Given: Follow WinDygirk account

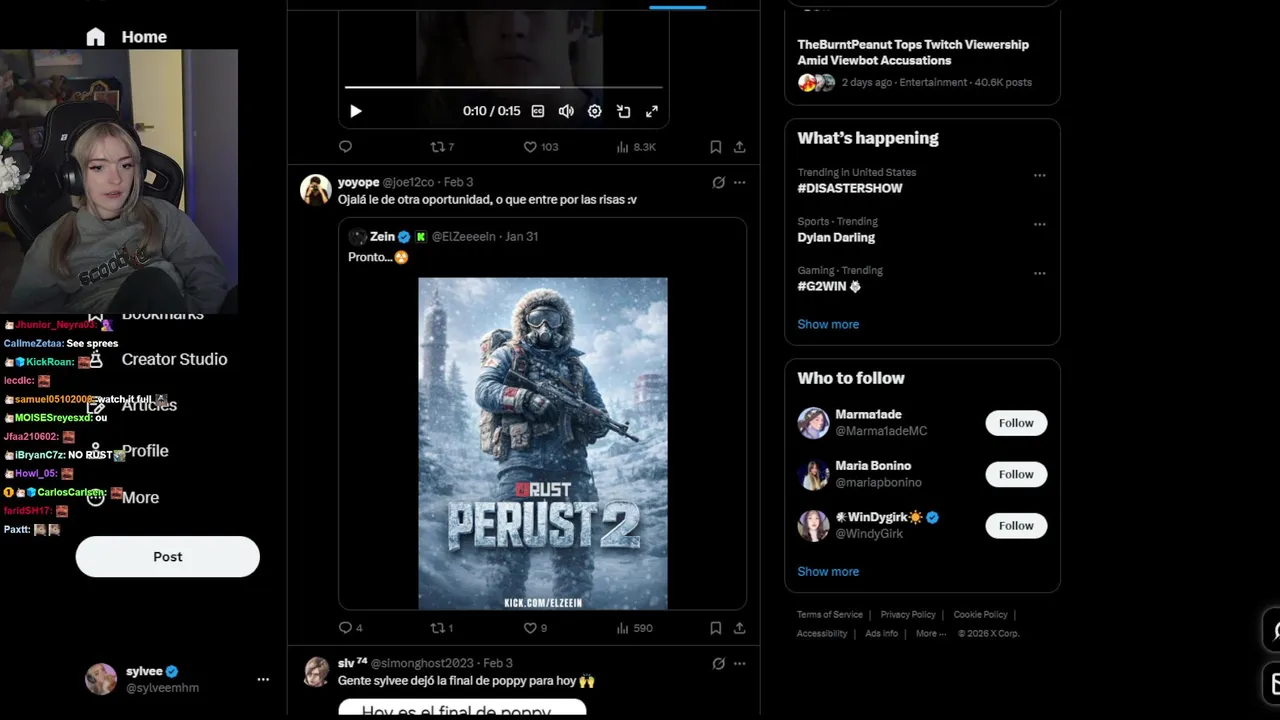Looking at the screenshot, I should click(1016, 525).
